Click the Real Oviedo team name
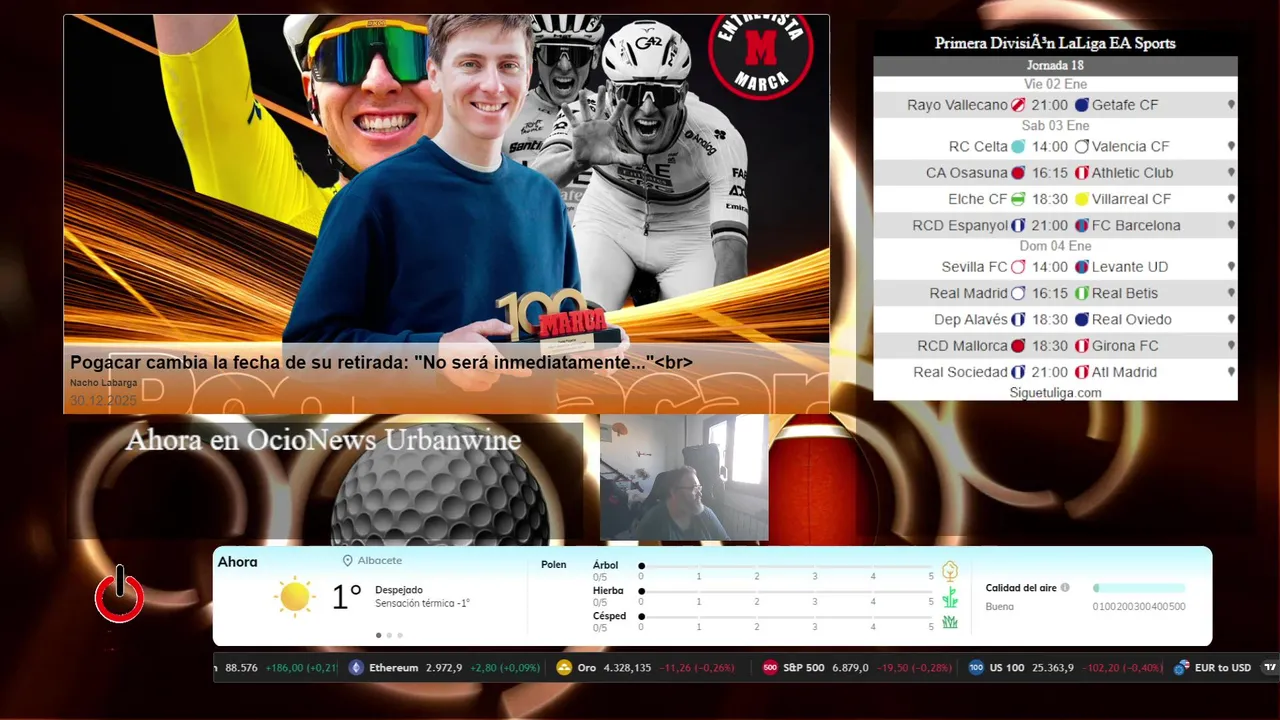Viewport: 1280px width, 720px height. (x=1132, y=320)
